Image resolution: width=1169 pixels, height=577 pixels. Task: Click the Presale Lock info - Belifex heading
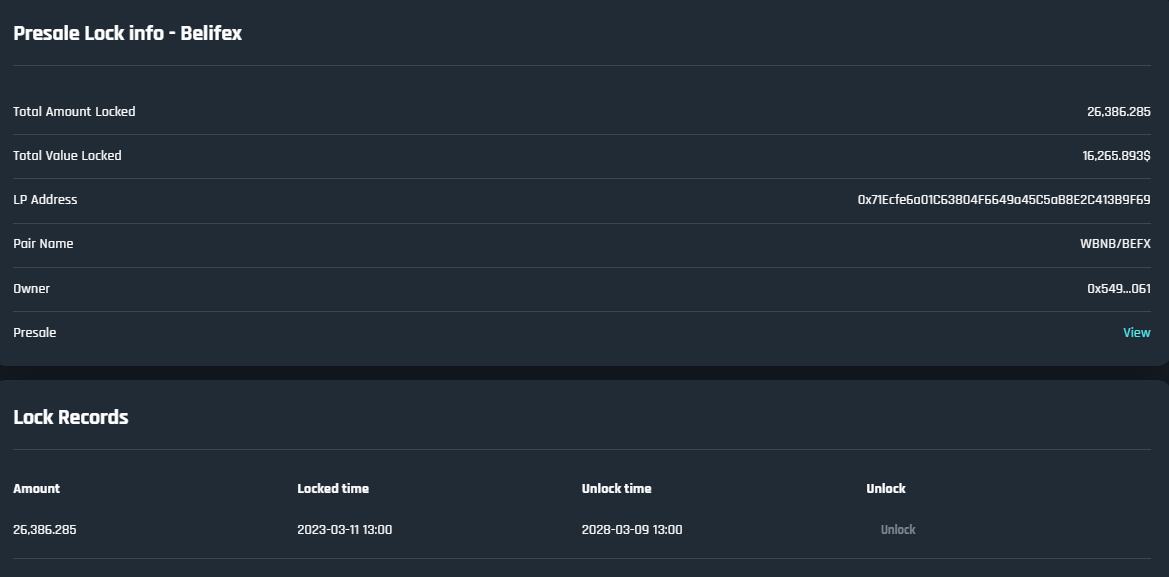(127, 33)
